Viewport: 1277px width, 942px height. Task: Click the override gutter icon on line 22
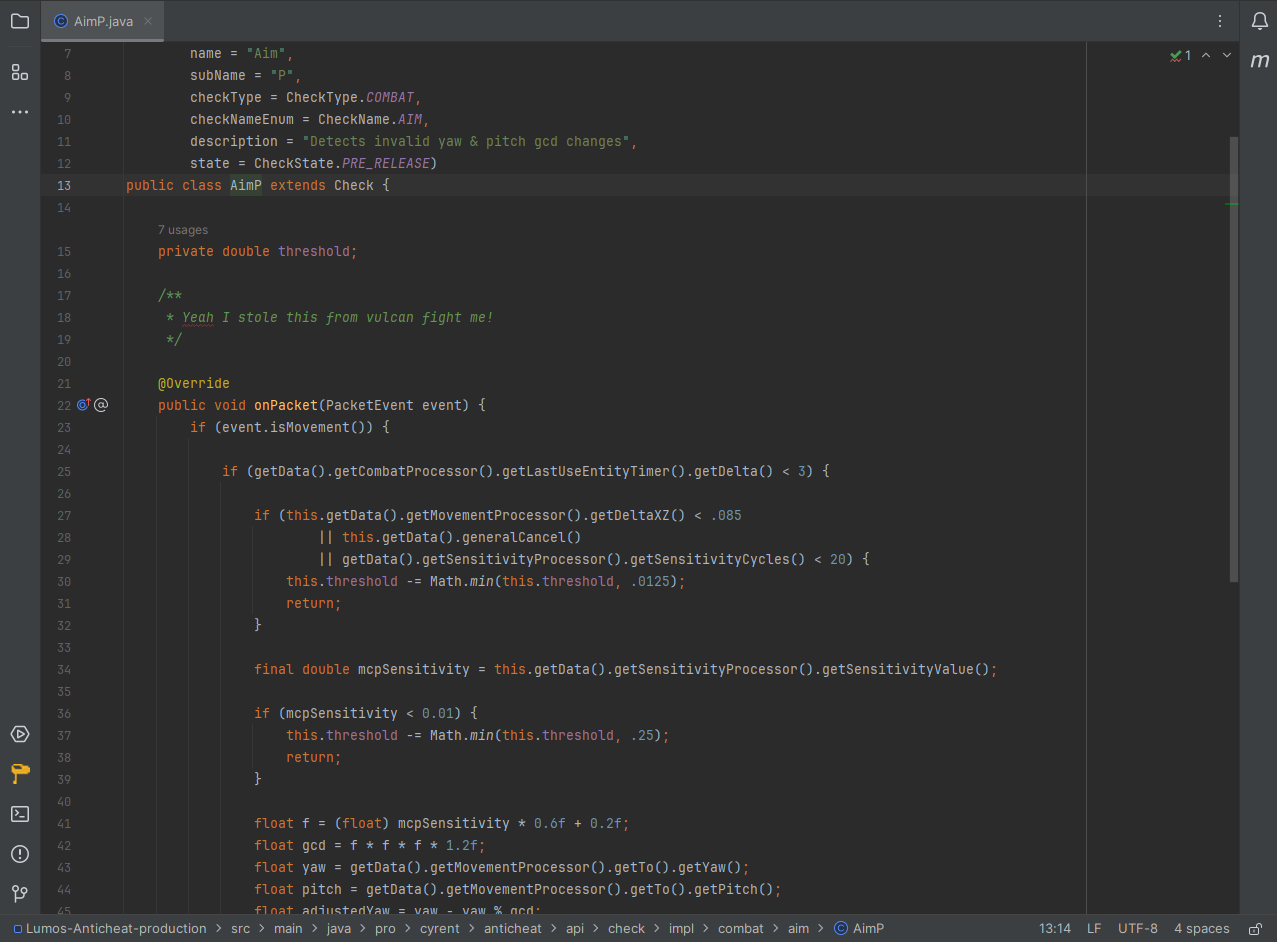click(83, 405)
